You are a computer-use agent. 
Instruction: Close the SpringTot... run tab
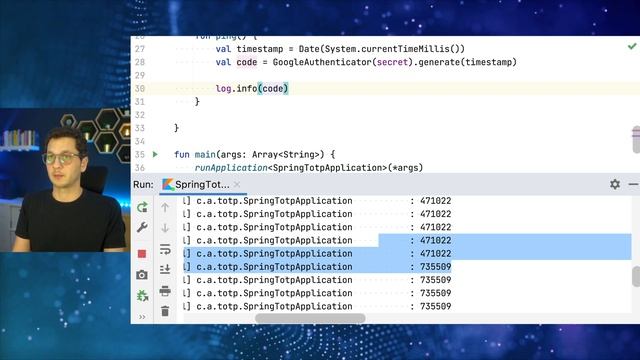(237, 184)
